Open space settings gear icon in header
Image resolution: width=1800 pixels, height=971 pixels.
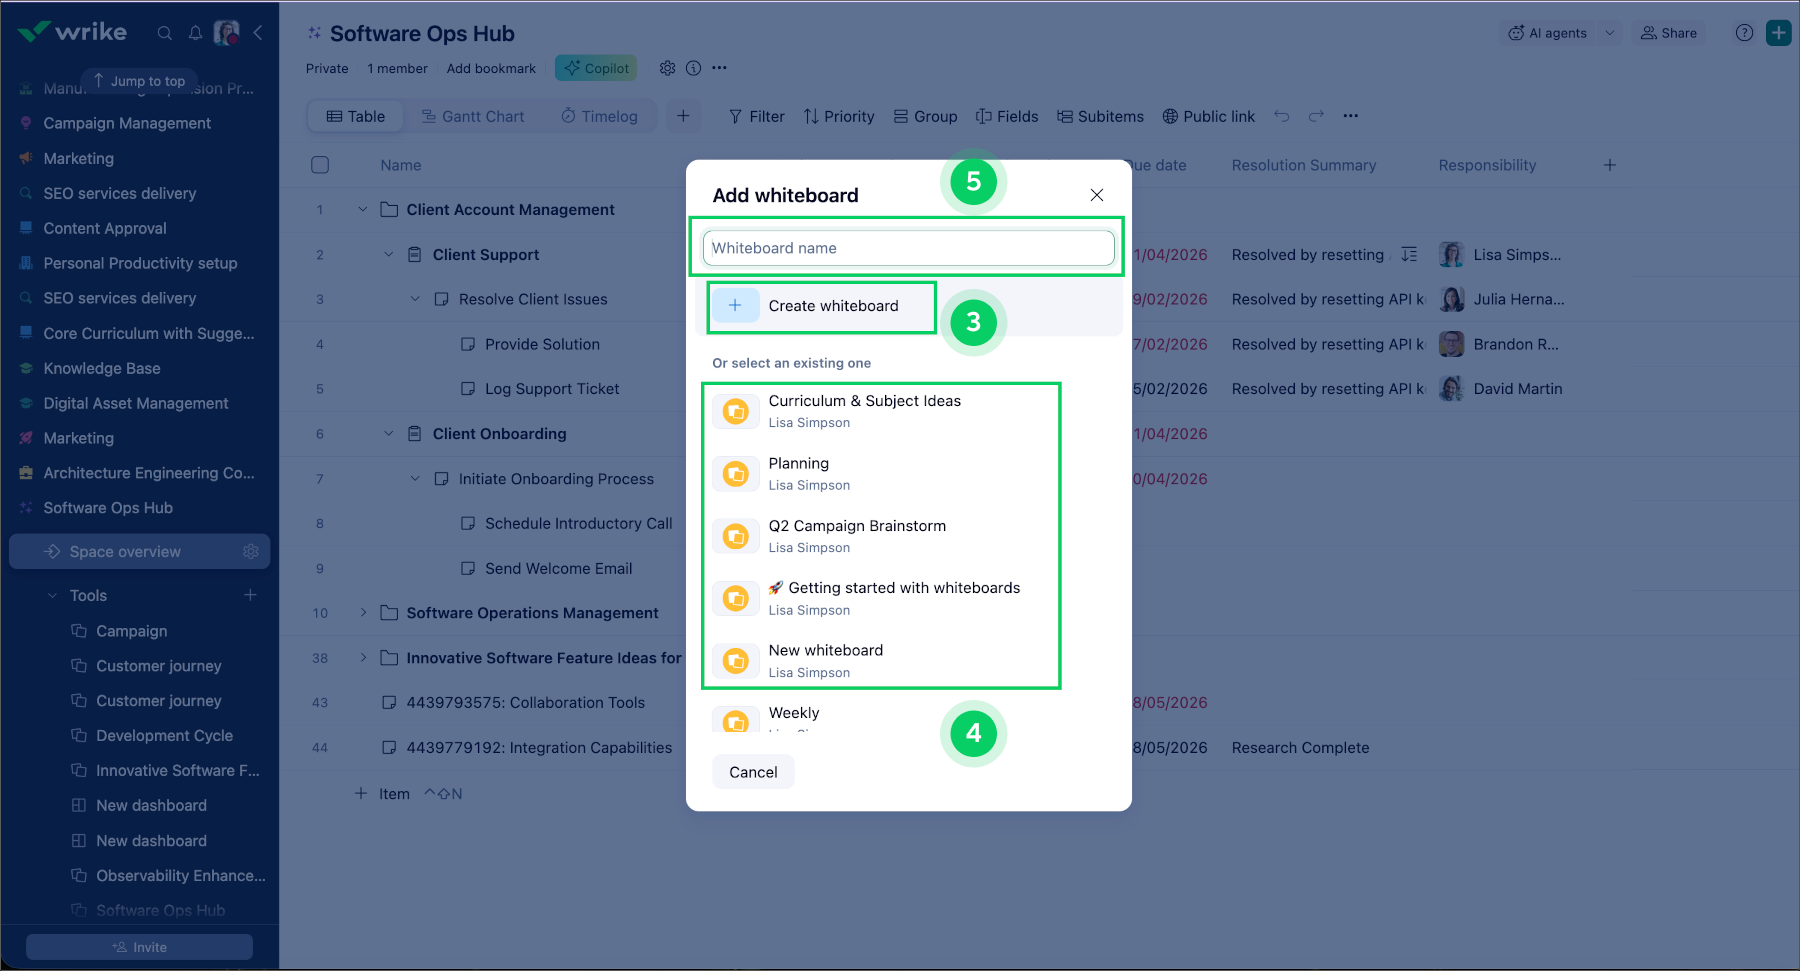[x=667, y=68]
